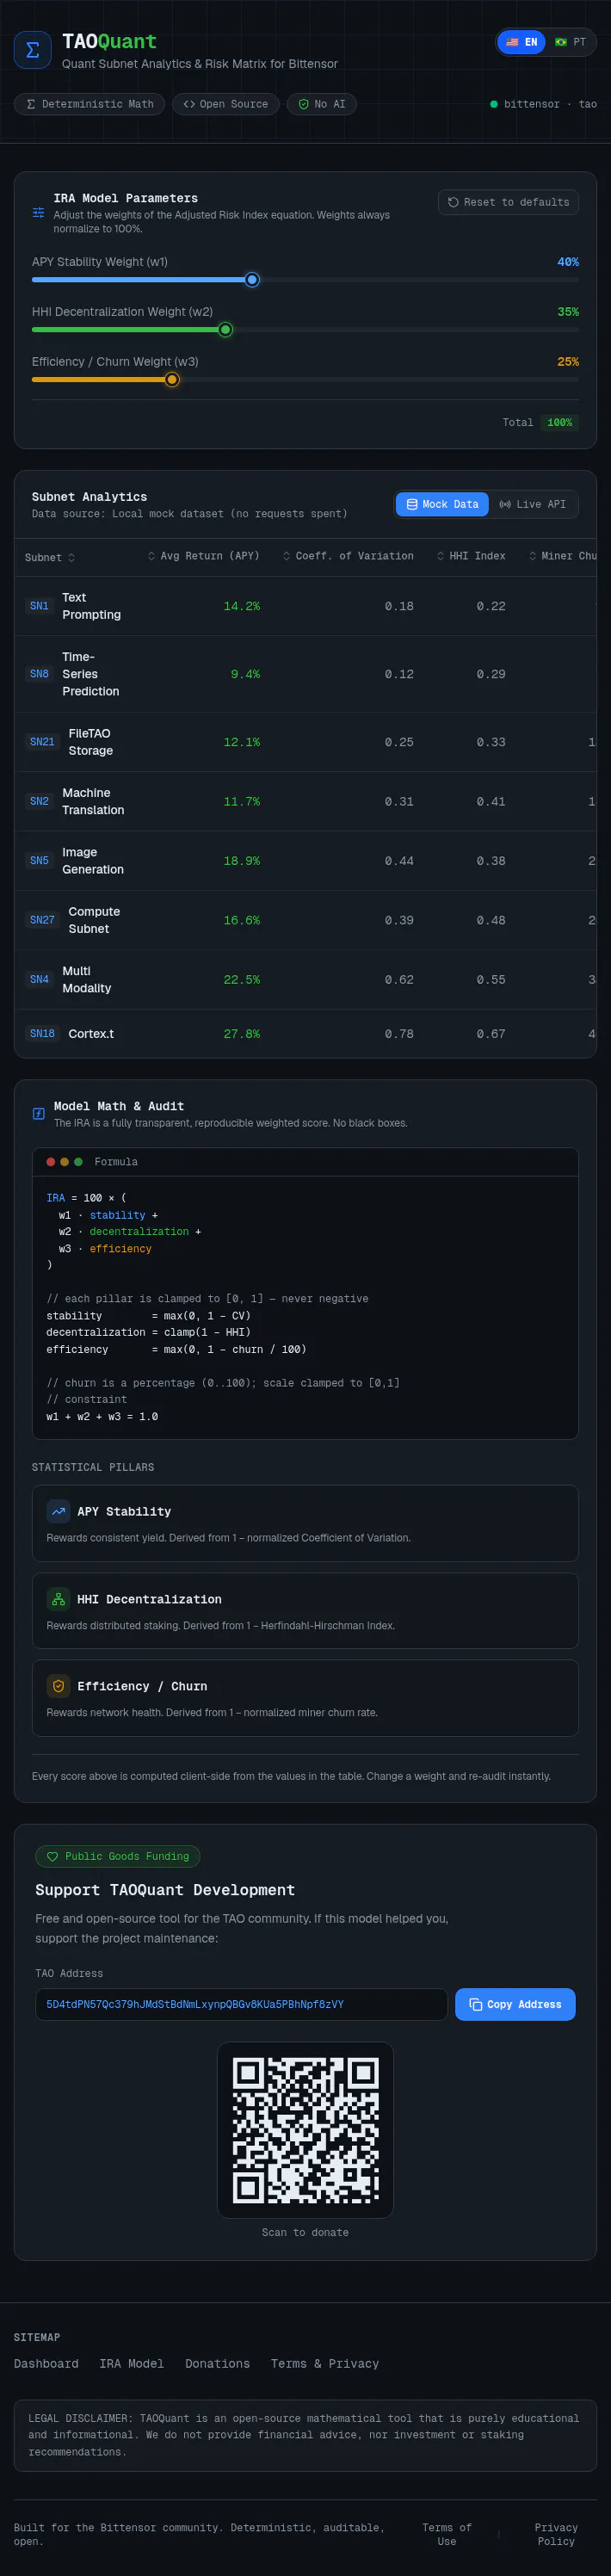611x2576 pixels.
Task: Sort by Avg Return (APY) column
Action: 203,556
